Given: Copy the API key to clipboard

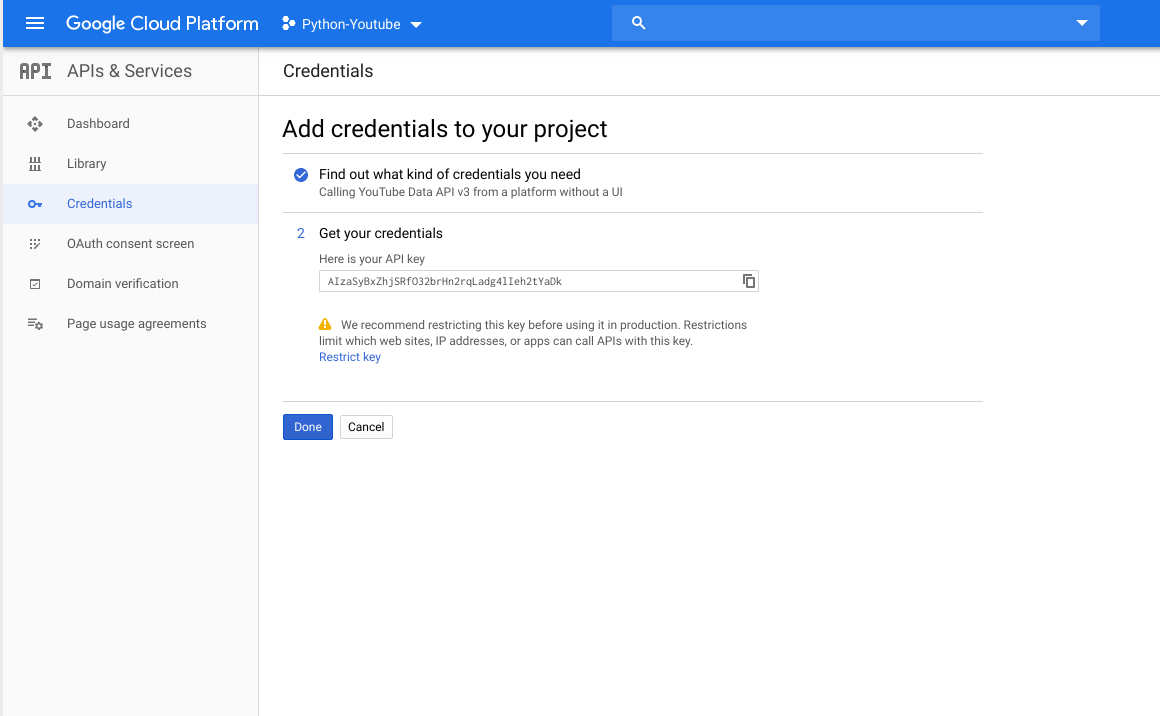Looking at the screenshot, I should click(x=749, y=281).
